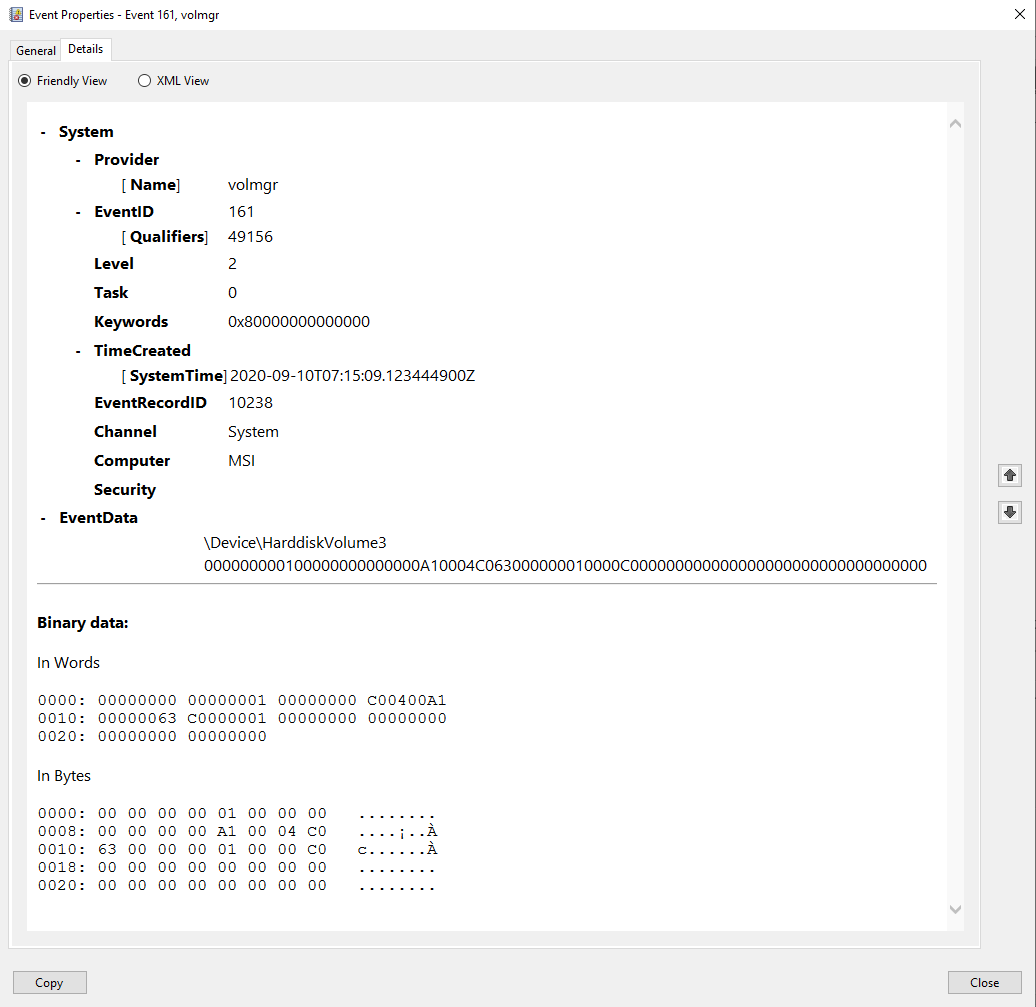Select the Friendly View radio button
Viewport: 1036px width, 1007px height.
(25, 81)
